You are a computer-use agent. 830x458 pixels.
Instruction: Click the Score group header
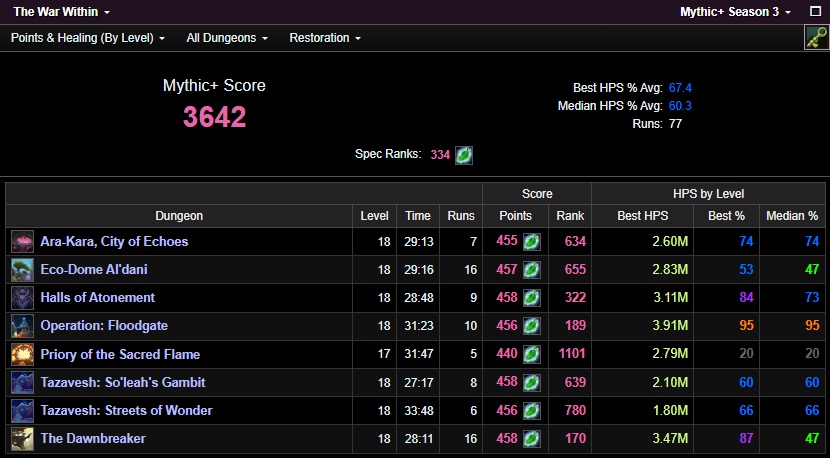click(x=537, y=194)
